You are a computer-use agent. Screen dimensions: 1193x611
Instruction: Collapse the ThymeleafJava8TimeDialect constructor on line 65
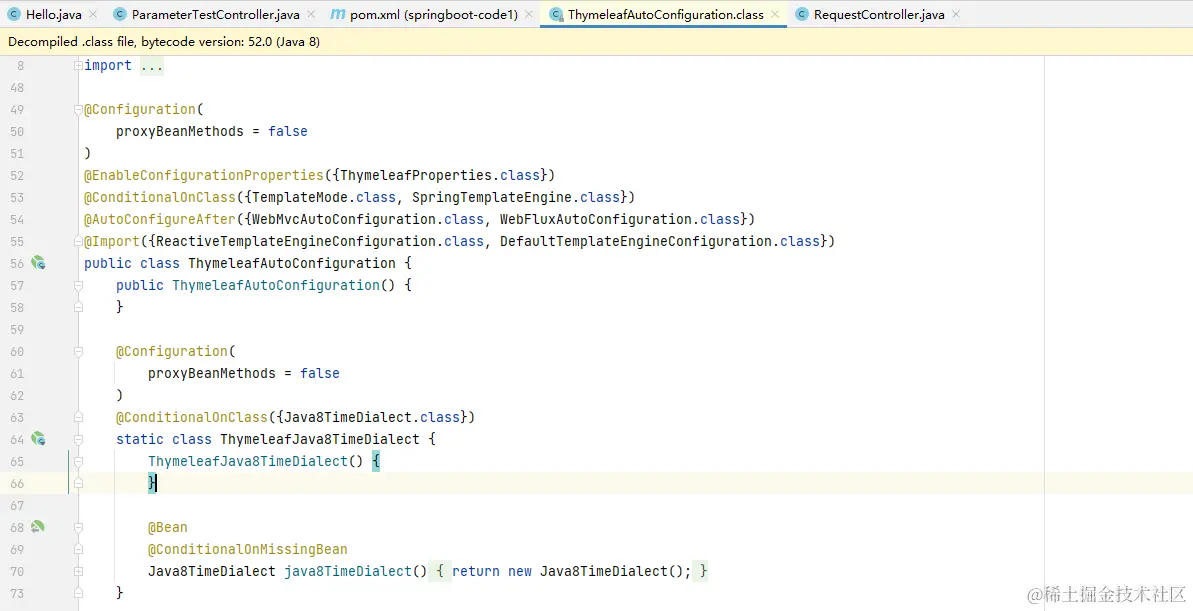coord(78,461)
